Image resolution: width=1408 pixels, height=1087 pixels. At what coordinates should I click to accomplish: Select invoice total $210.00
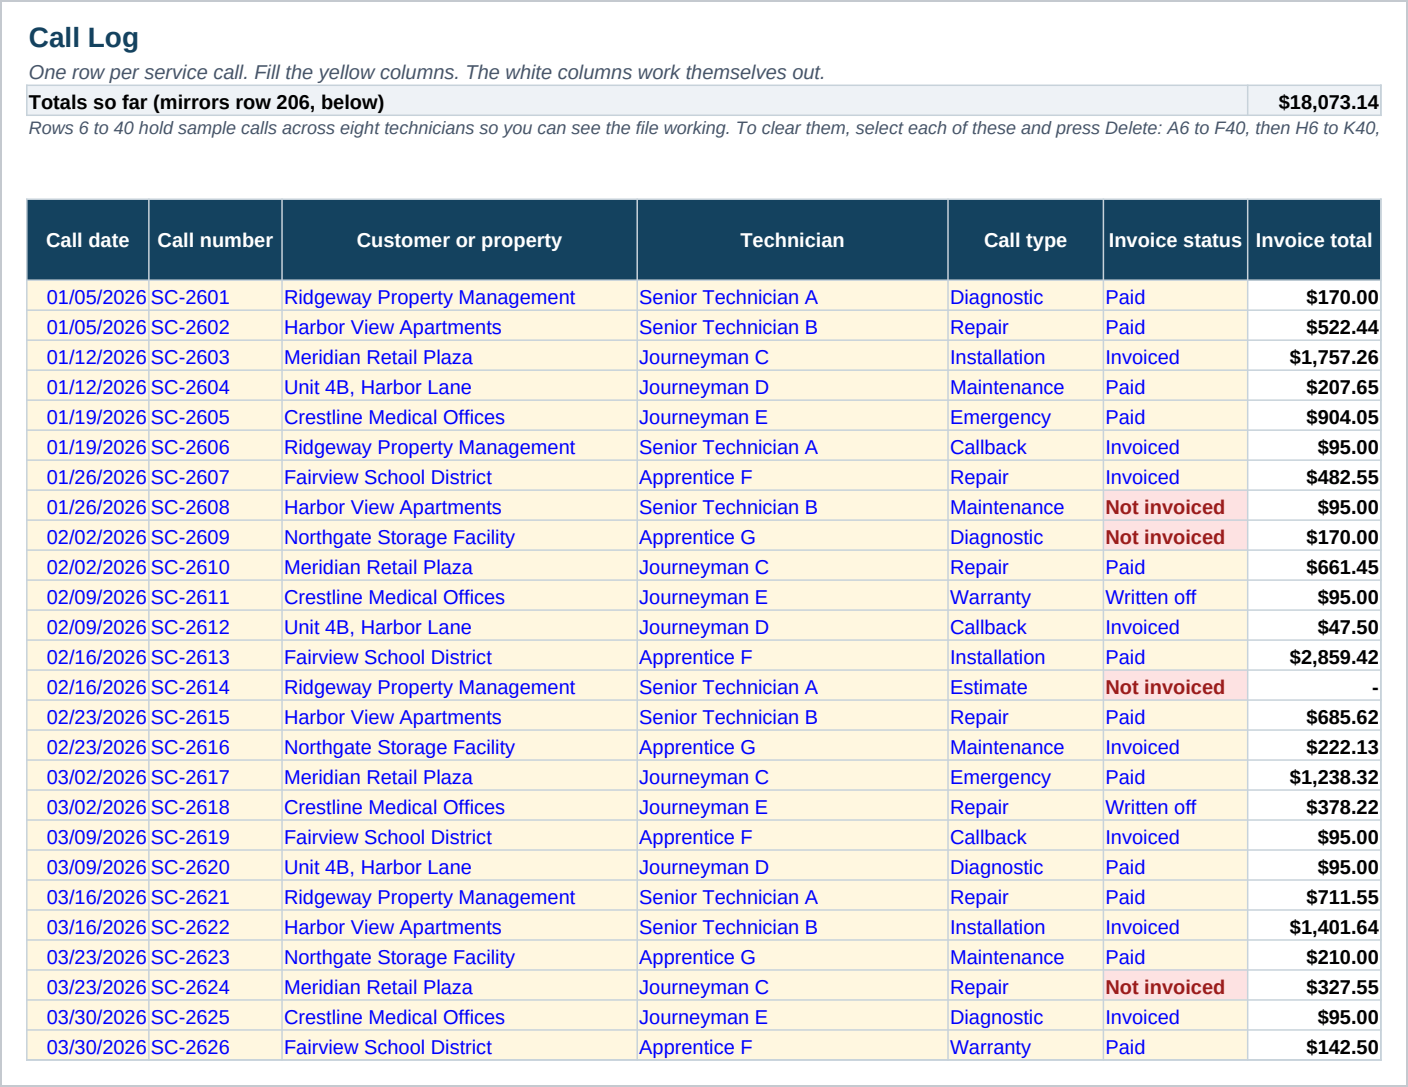pos(1314,957)
